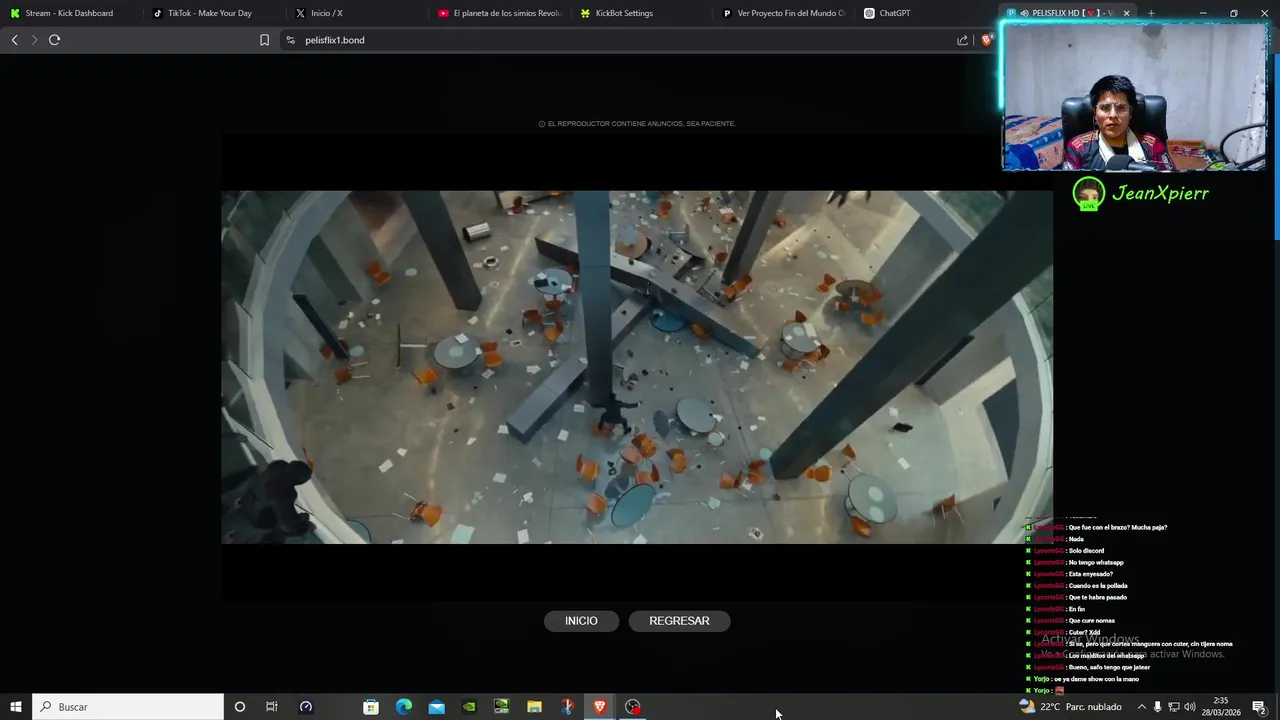
Task: Open Microsoft Store from the taskbar
Action: point(371,707)
